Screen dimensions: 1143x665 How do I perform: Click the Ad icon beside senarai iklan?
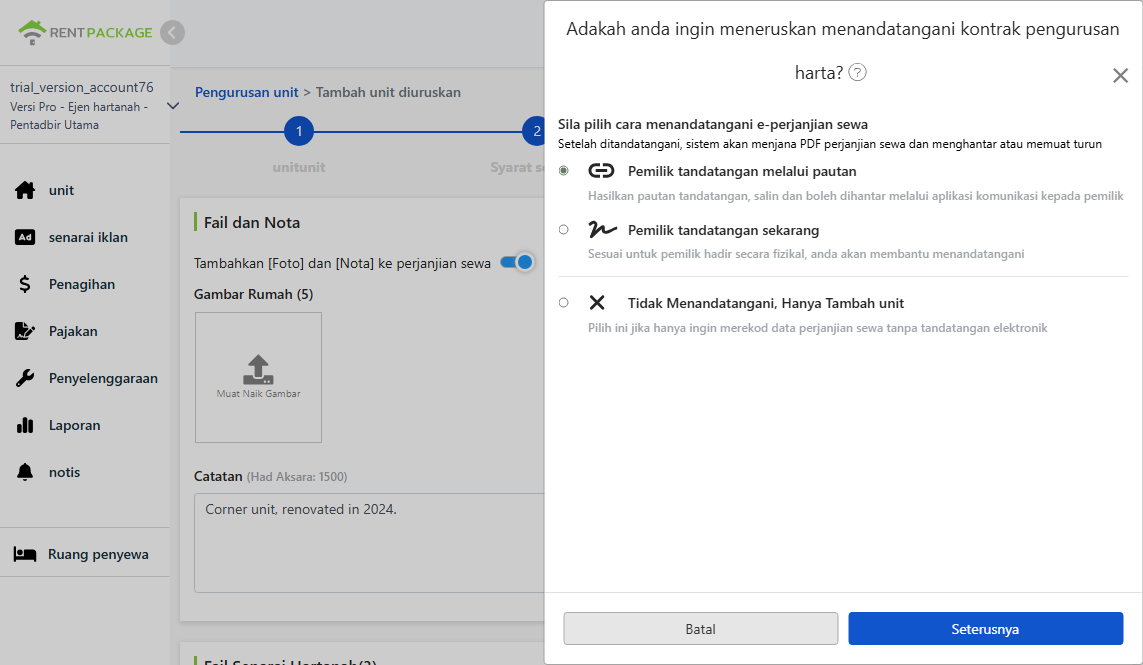[25, 237]
